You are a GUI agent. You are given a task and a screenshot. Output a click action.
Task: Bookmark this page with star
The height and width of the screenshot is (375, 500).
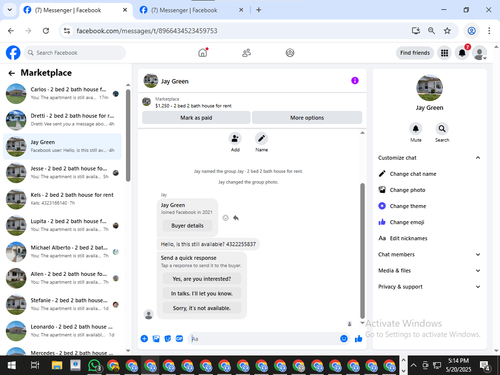tap(447, 31)
